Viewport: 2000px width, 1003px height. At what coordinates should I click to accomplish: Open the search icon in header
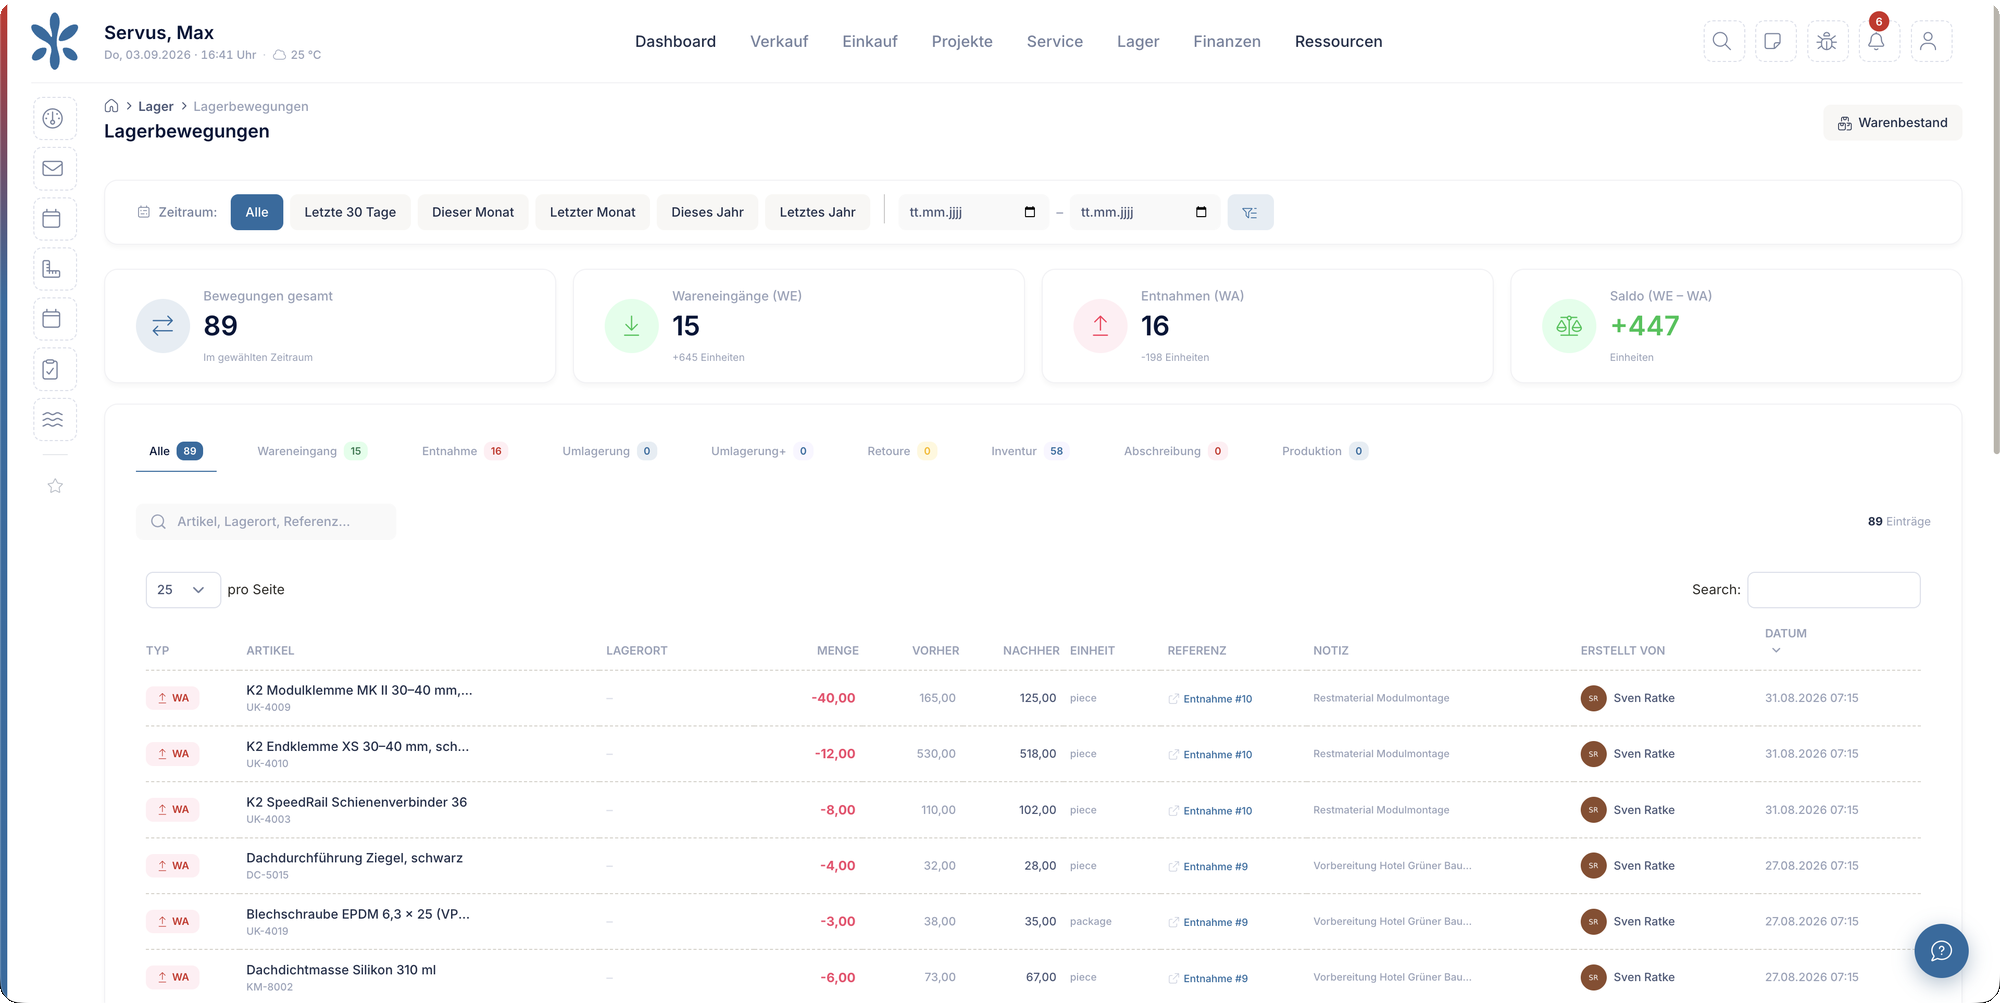1723,41
